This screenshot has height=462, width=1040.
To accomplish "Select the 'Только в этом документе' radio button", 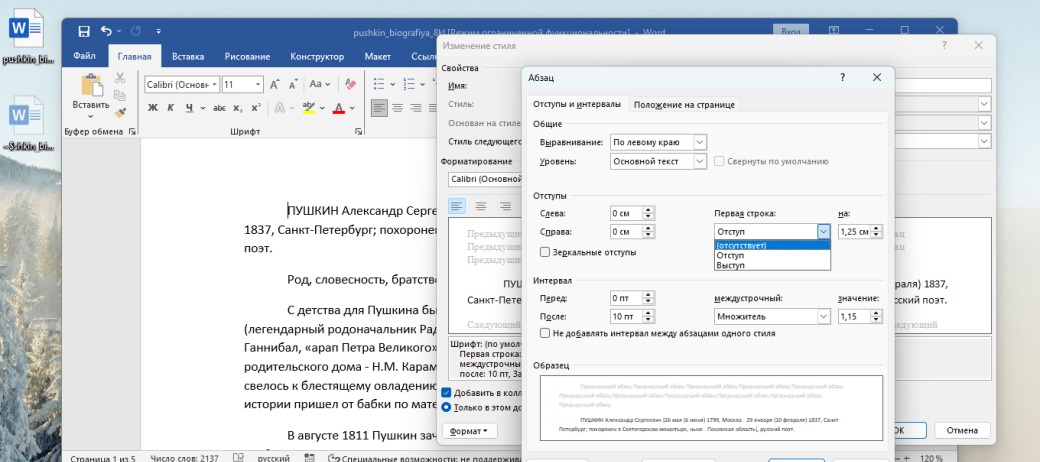I will (446, 407).
